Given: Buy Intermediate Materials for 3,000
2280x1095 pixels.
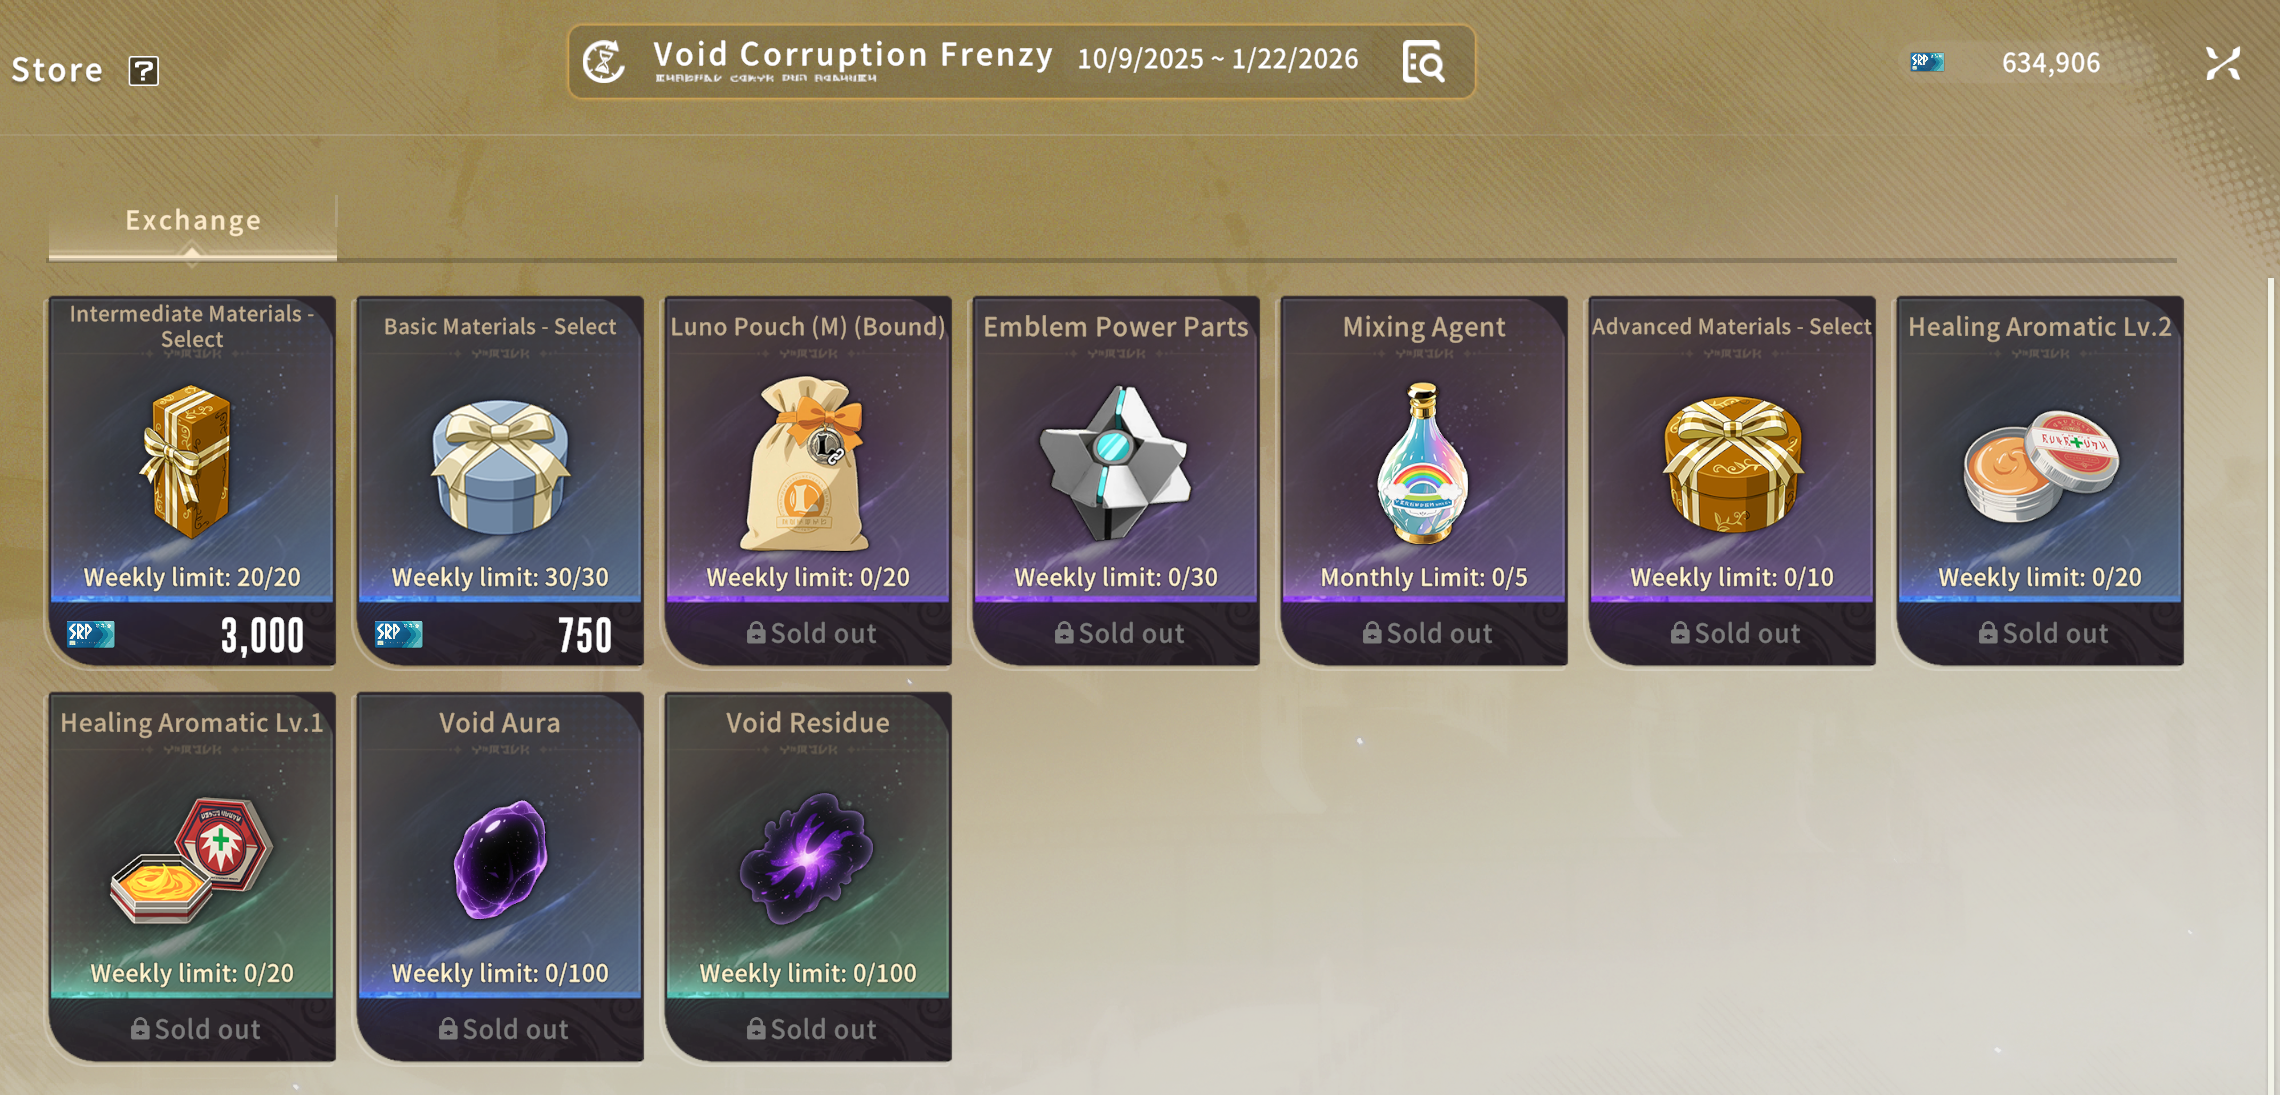Looking at the screenshot, I should [192, 634].
